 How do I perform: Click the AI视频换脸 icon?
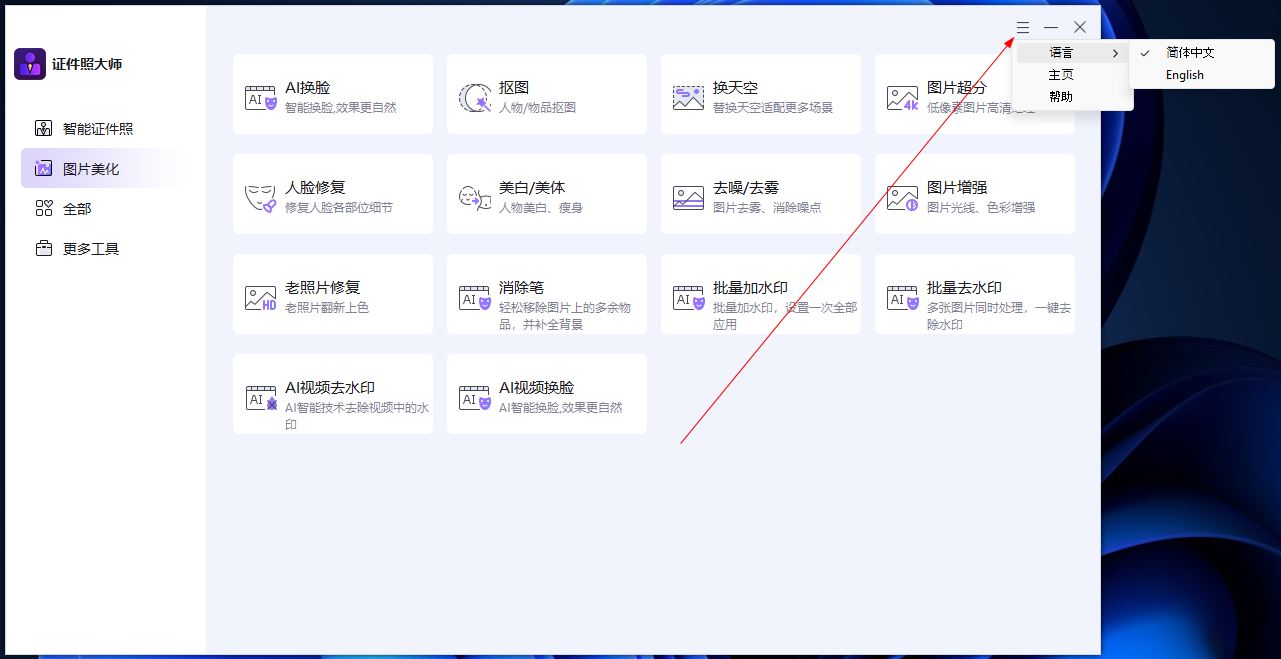coord(475,397)
